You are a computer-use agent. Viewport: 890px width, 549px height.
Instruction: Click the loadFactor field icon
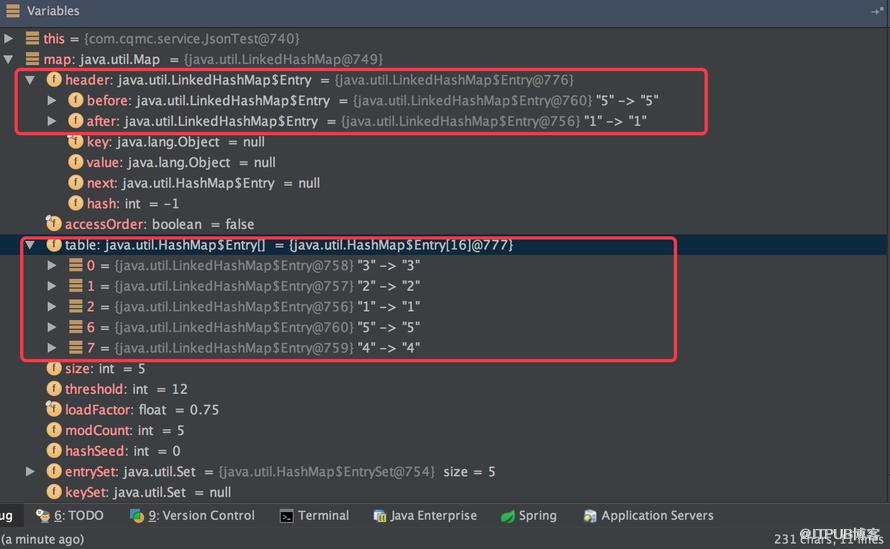[x=53, y=409]
